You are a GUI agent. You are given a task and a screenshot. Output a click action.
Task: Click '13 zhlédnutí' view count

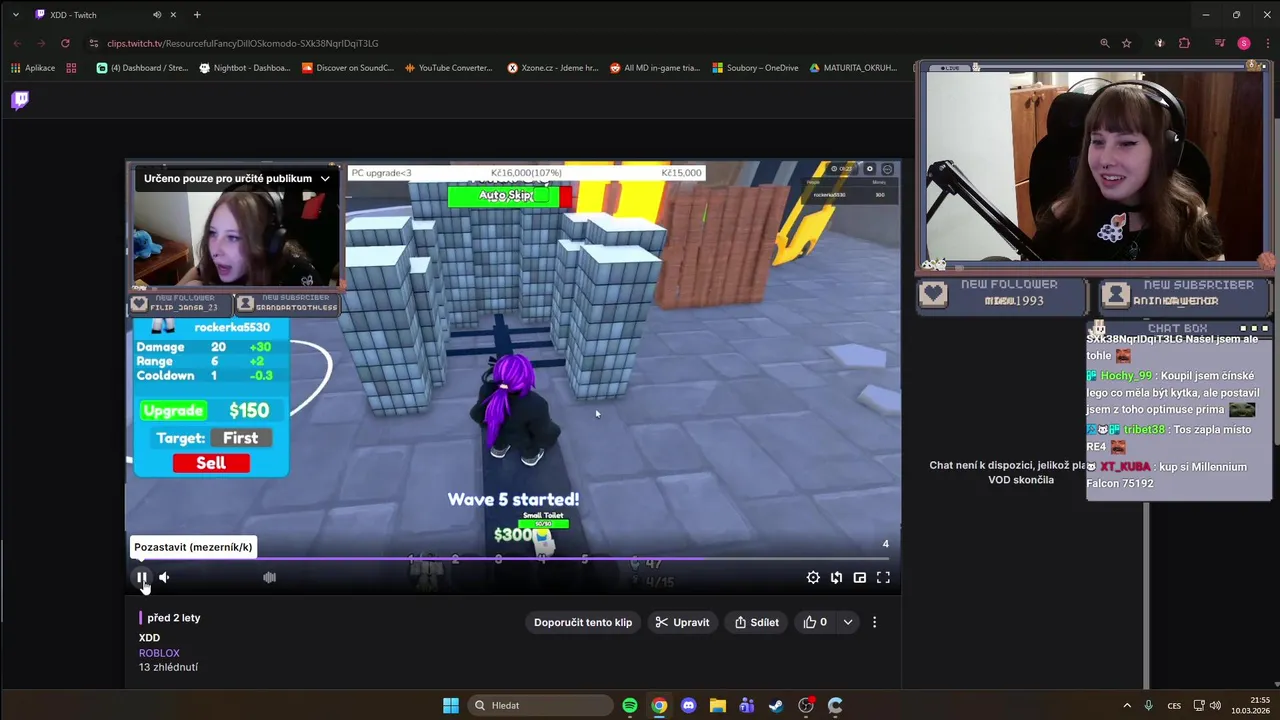tap(168, 667)
